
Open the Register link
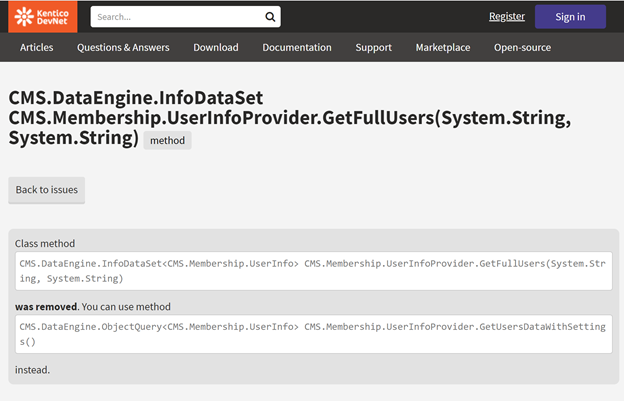pos(507,16)
